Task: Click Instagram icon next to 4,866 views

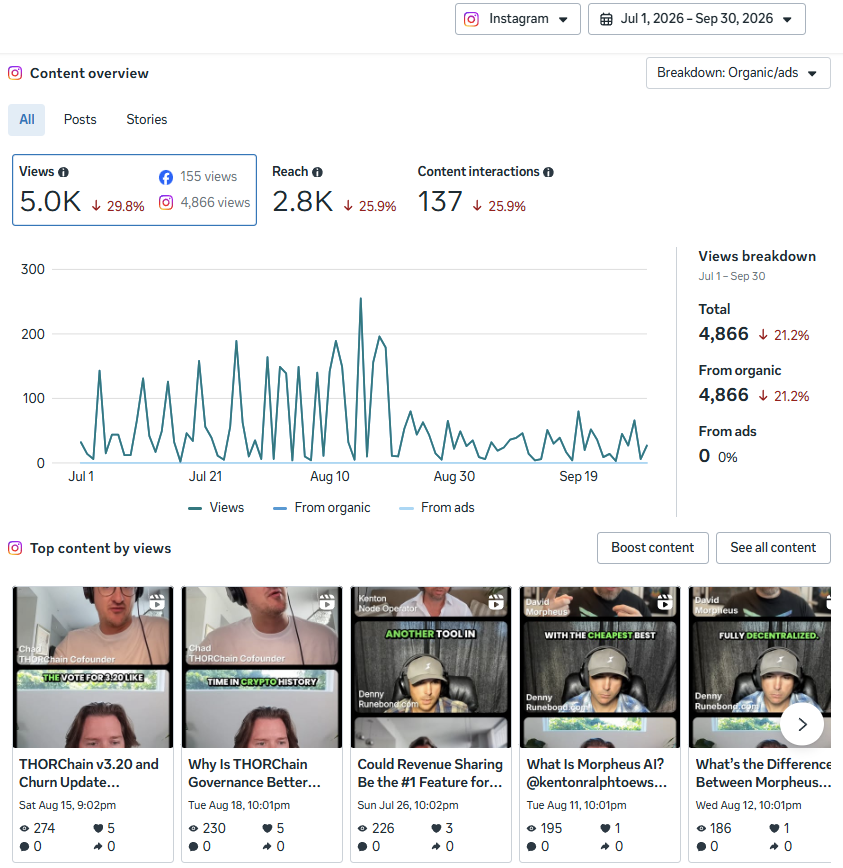Action: (x=166, y=203)
